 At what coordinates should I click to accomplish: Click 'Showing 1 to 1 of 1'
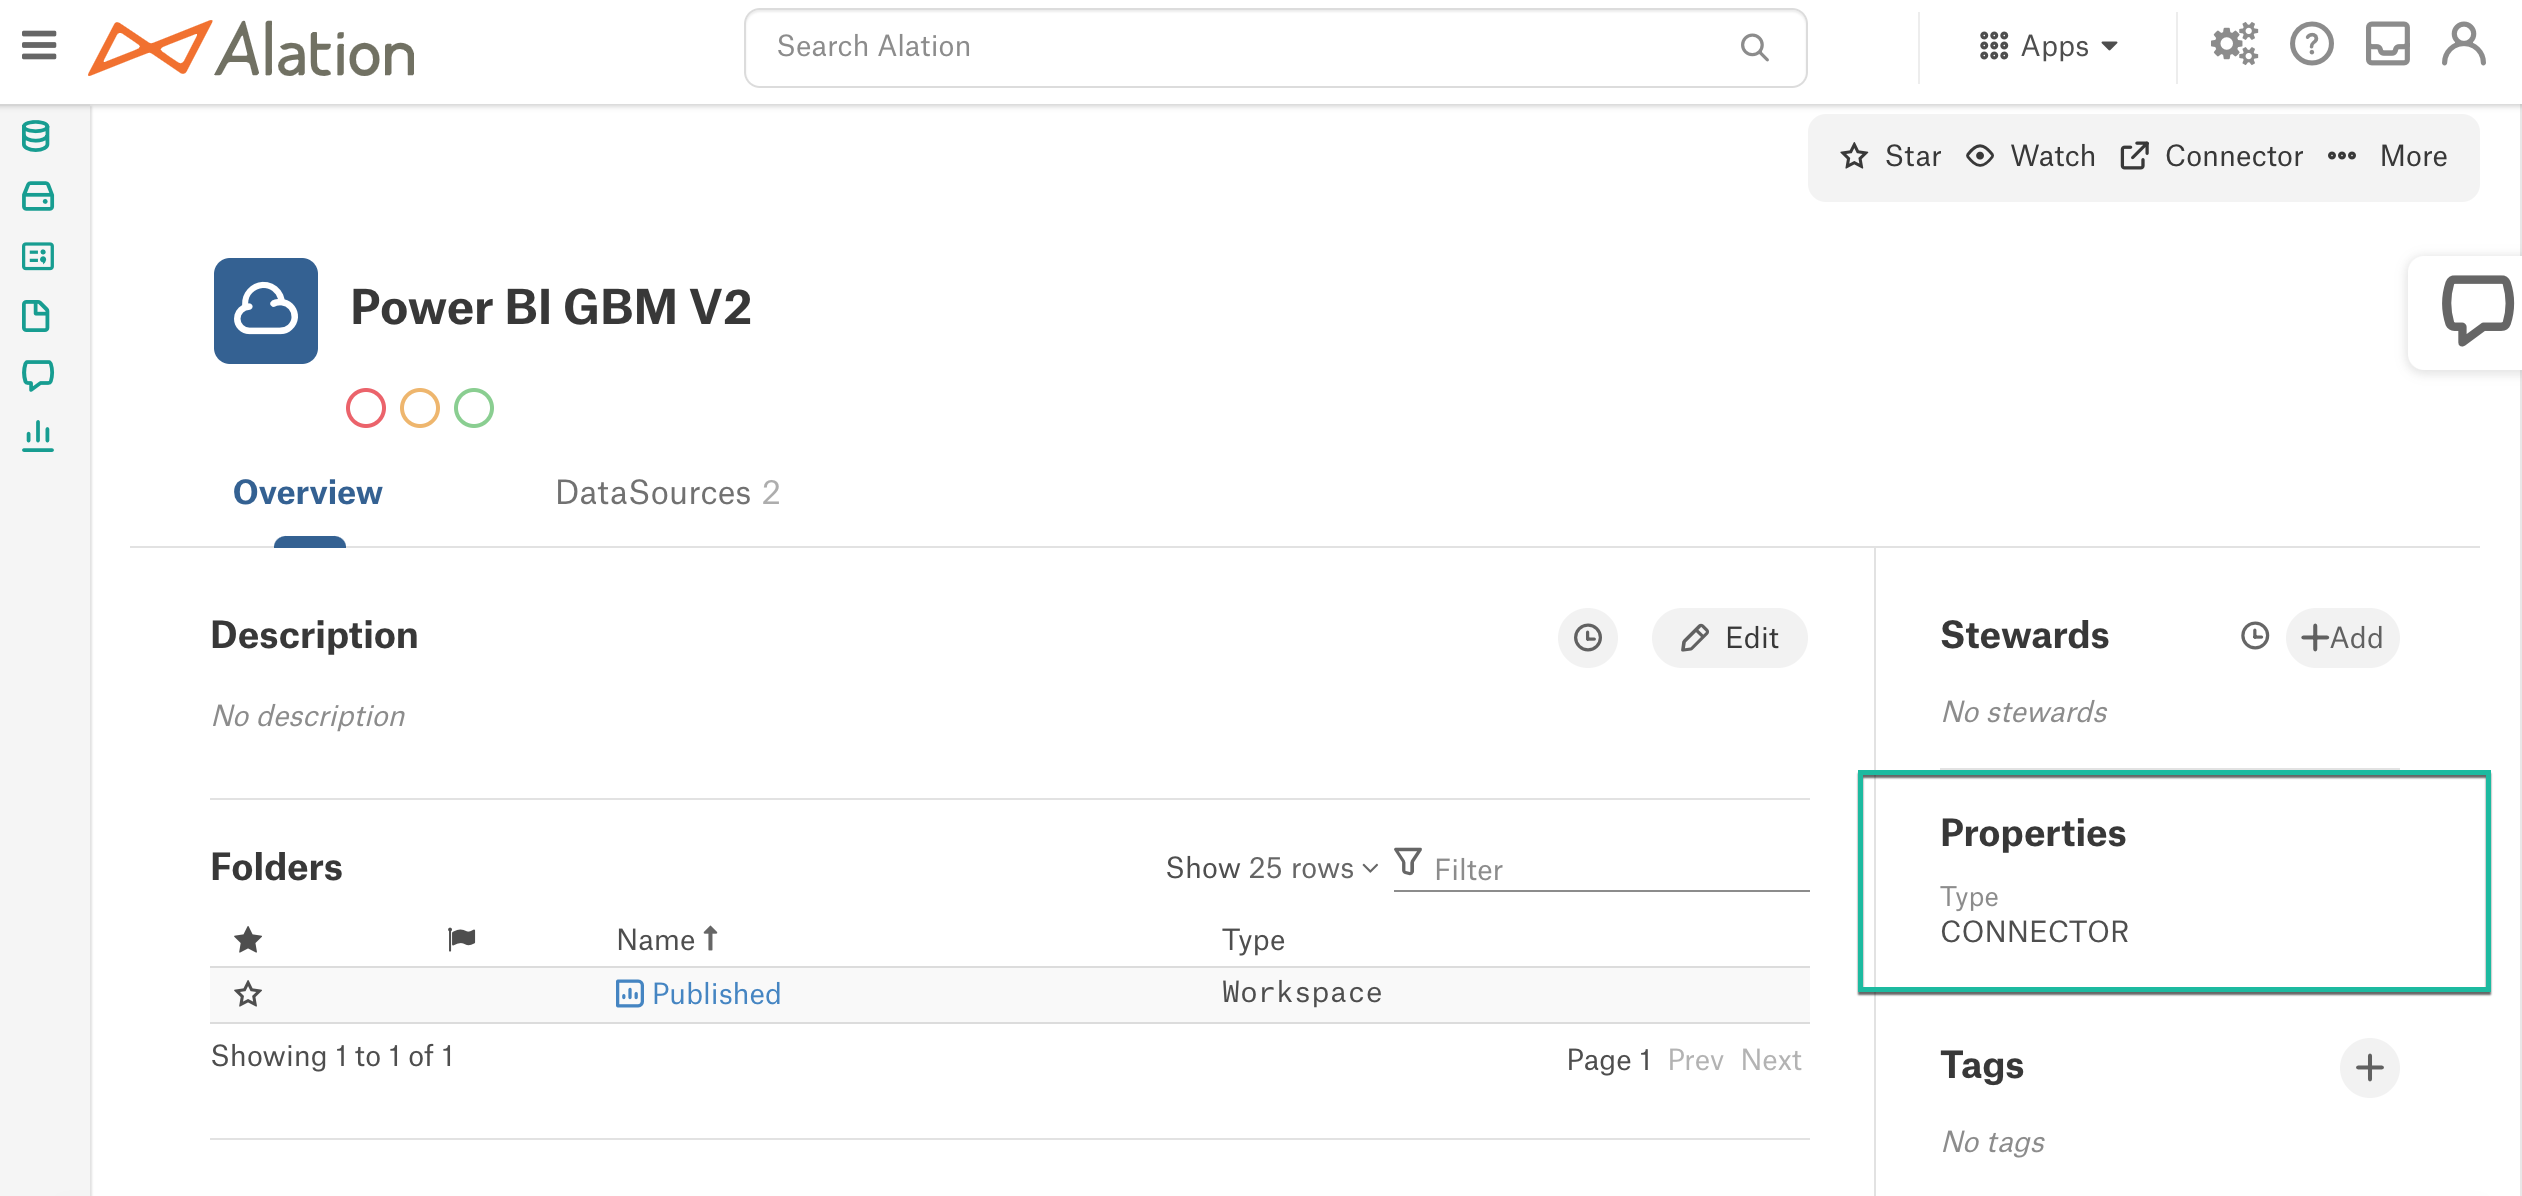(332, 1056)
